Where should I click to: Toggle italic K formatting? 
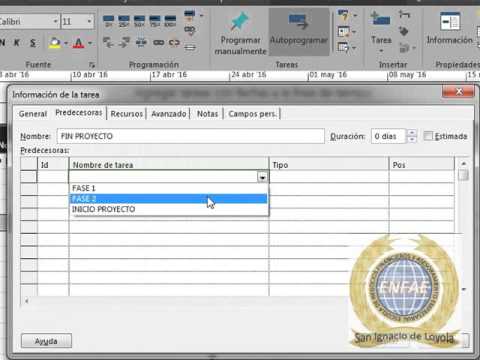(x=17, y=43)
